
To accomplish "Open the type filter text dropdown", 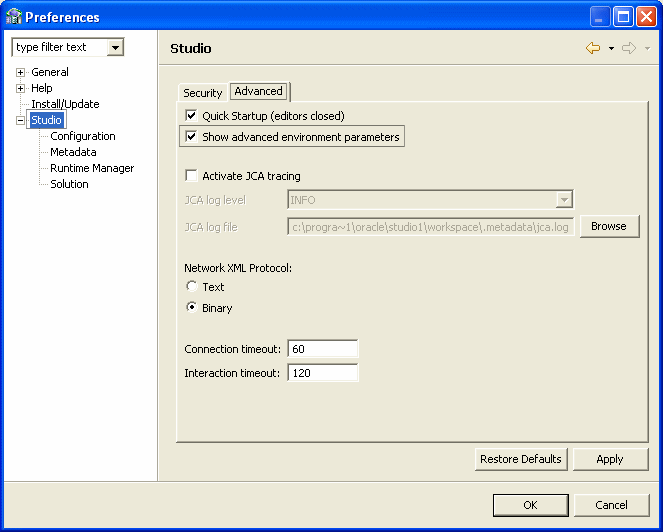I will [x=115, y=47].
